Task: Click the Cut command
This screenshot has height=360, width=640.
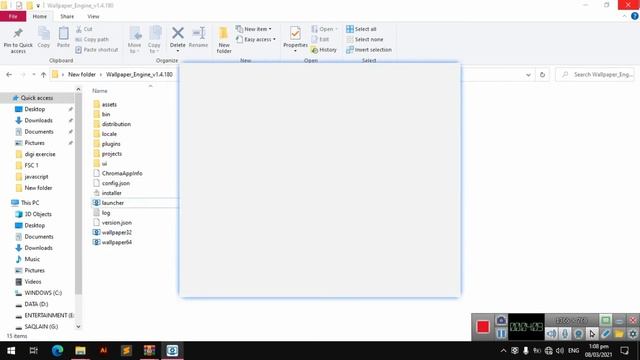Action: (84, 29)
